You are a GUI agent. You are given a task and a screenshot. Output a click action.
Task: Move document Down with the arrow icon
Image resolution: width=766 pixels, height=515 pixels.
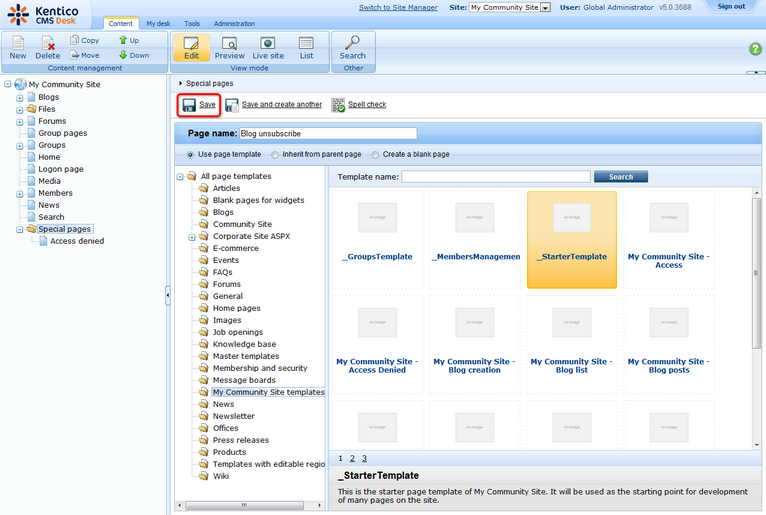[123, 55]
